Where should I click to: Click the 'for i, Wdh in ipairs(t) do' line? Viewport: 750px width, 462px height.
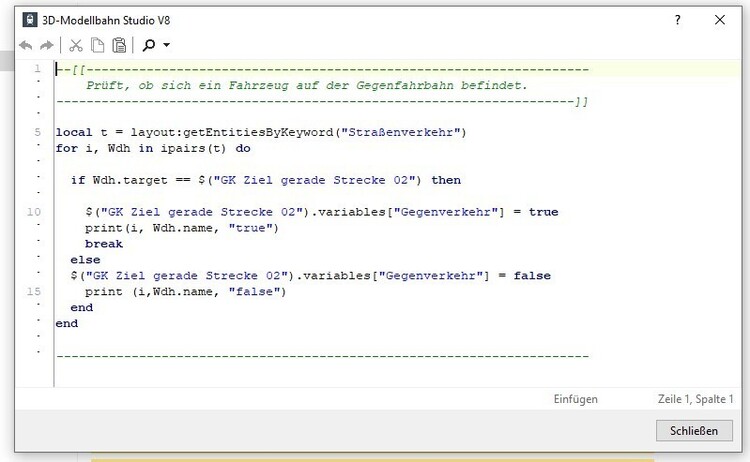click(153, 148)
